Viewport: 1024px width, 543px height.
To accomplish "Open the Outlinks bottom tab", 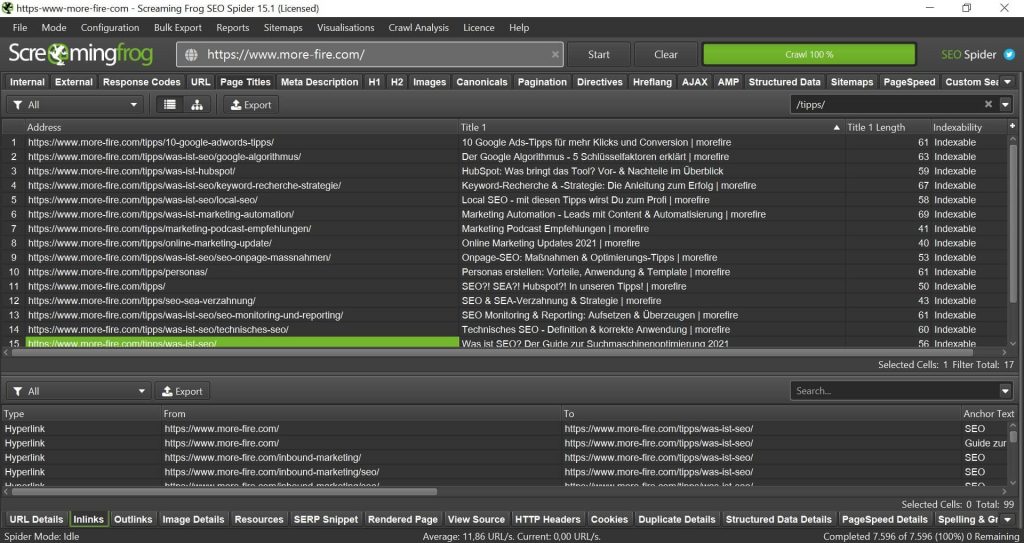I will (x=133, y=519).
